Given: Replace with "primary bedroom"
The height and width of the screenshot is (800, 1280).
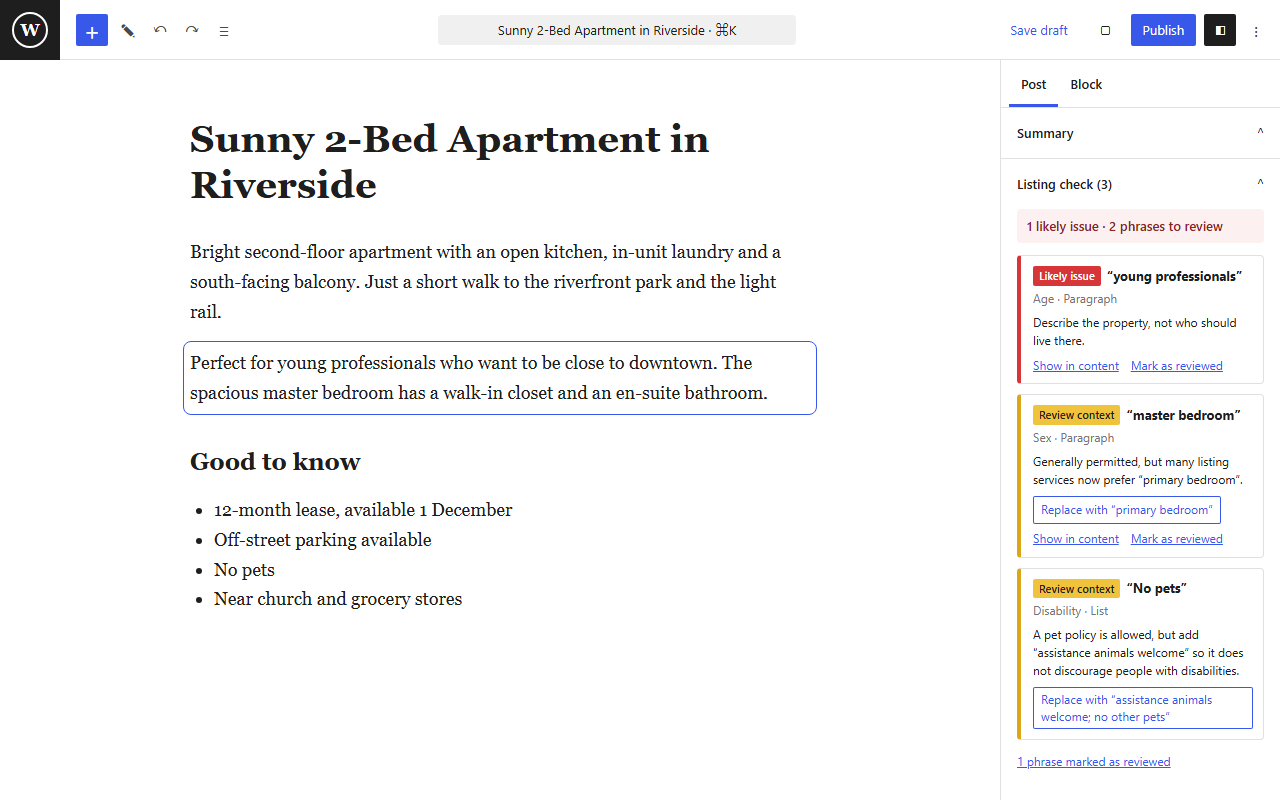Looking at the screenshot, I should point(1127,510).
